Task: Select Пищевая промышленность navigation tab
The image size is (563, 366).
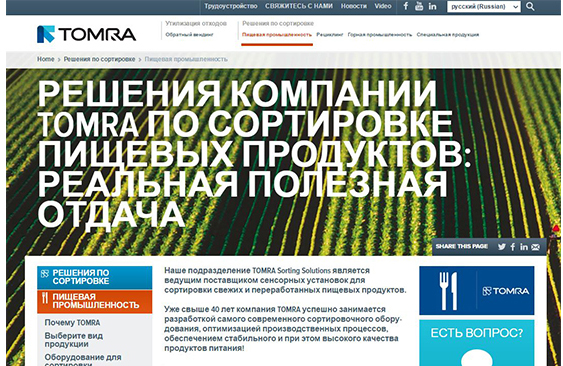Action: pyautogui.click(x=277, y=35)
